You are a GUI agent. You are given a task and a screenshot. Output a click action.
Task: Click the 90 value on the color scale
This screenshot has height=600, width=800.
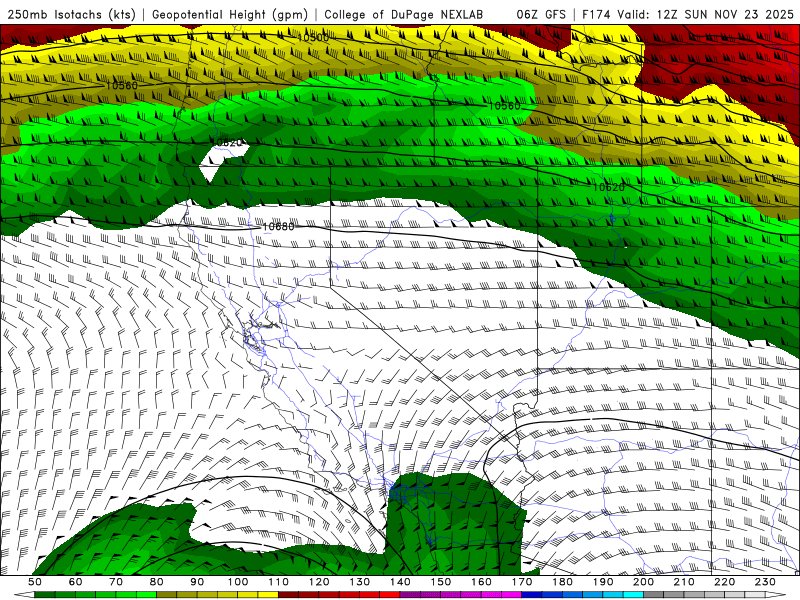coord(197,582)
